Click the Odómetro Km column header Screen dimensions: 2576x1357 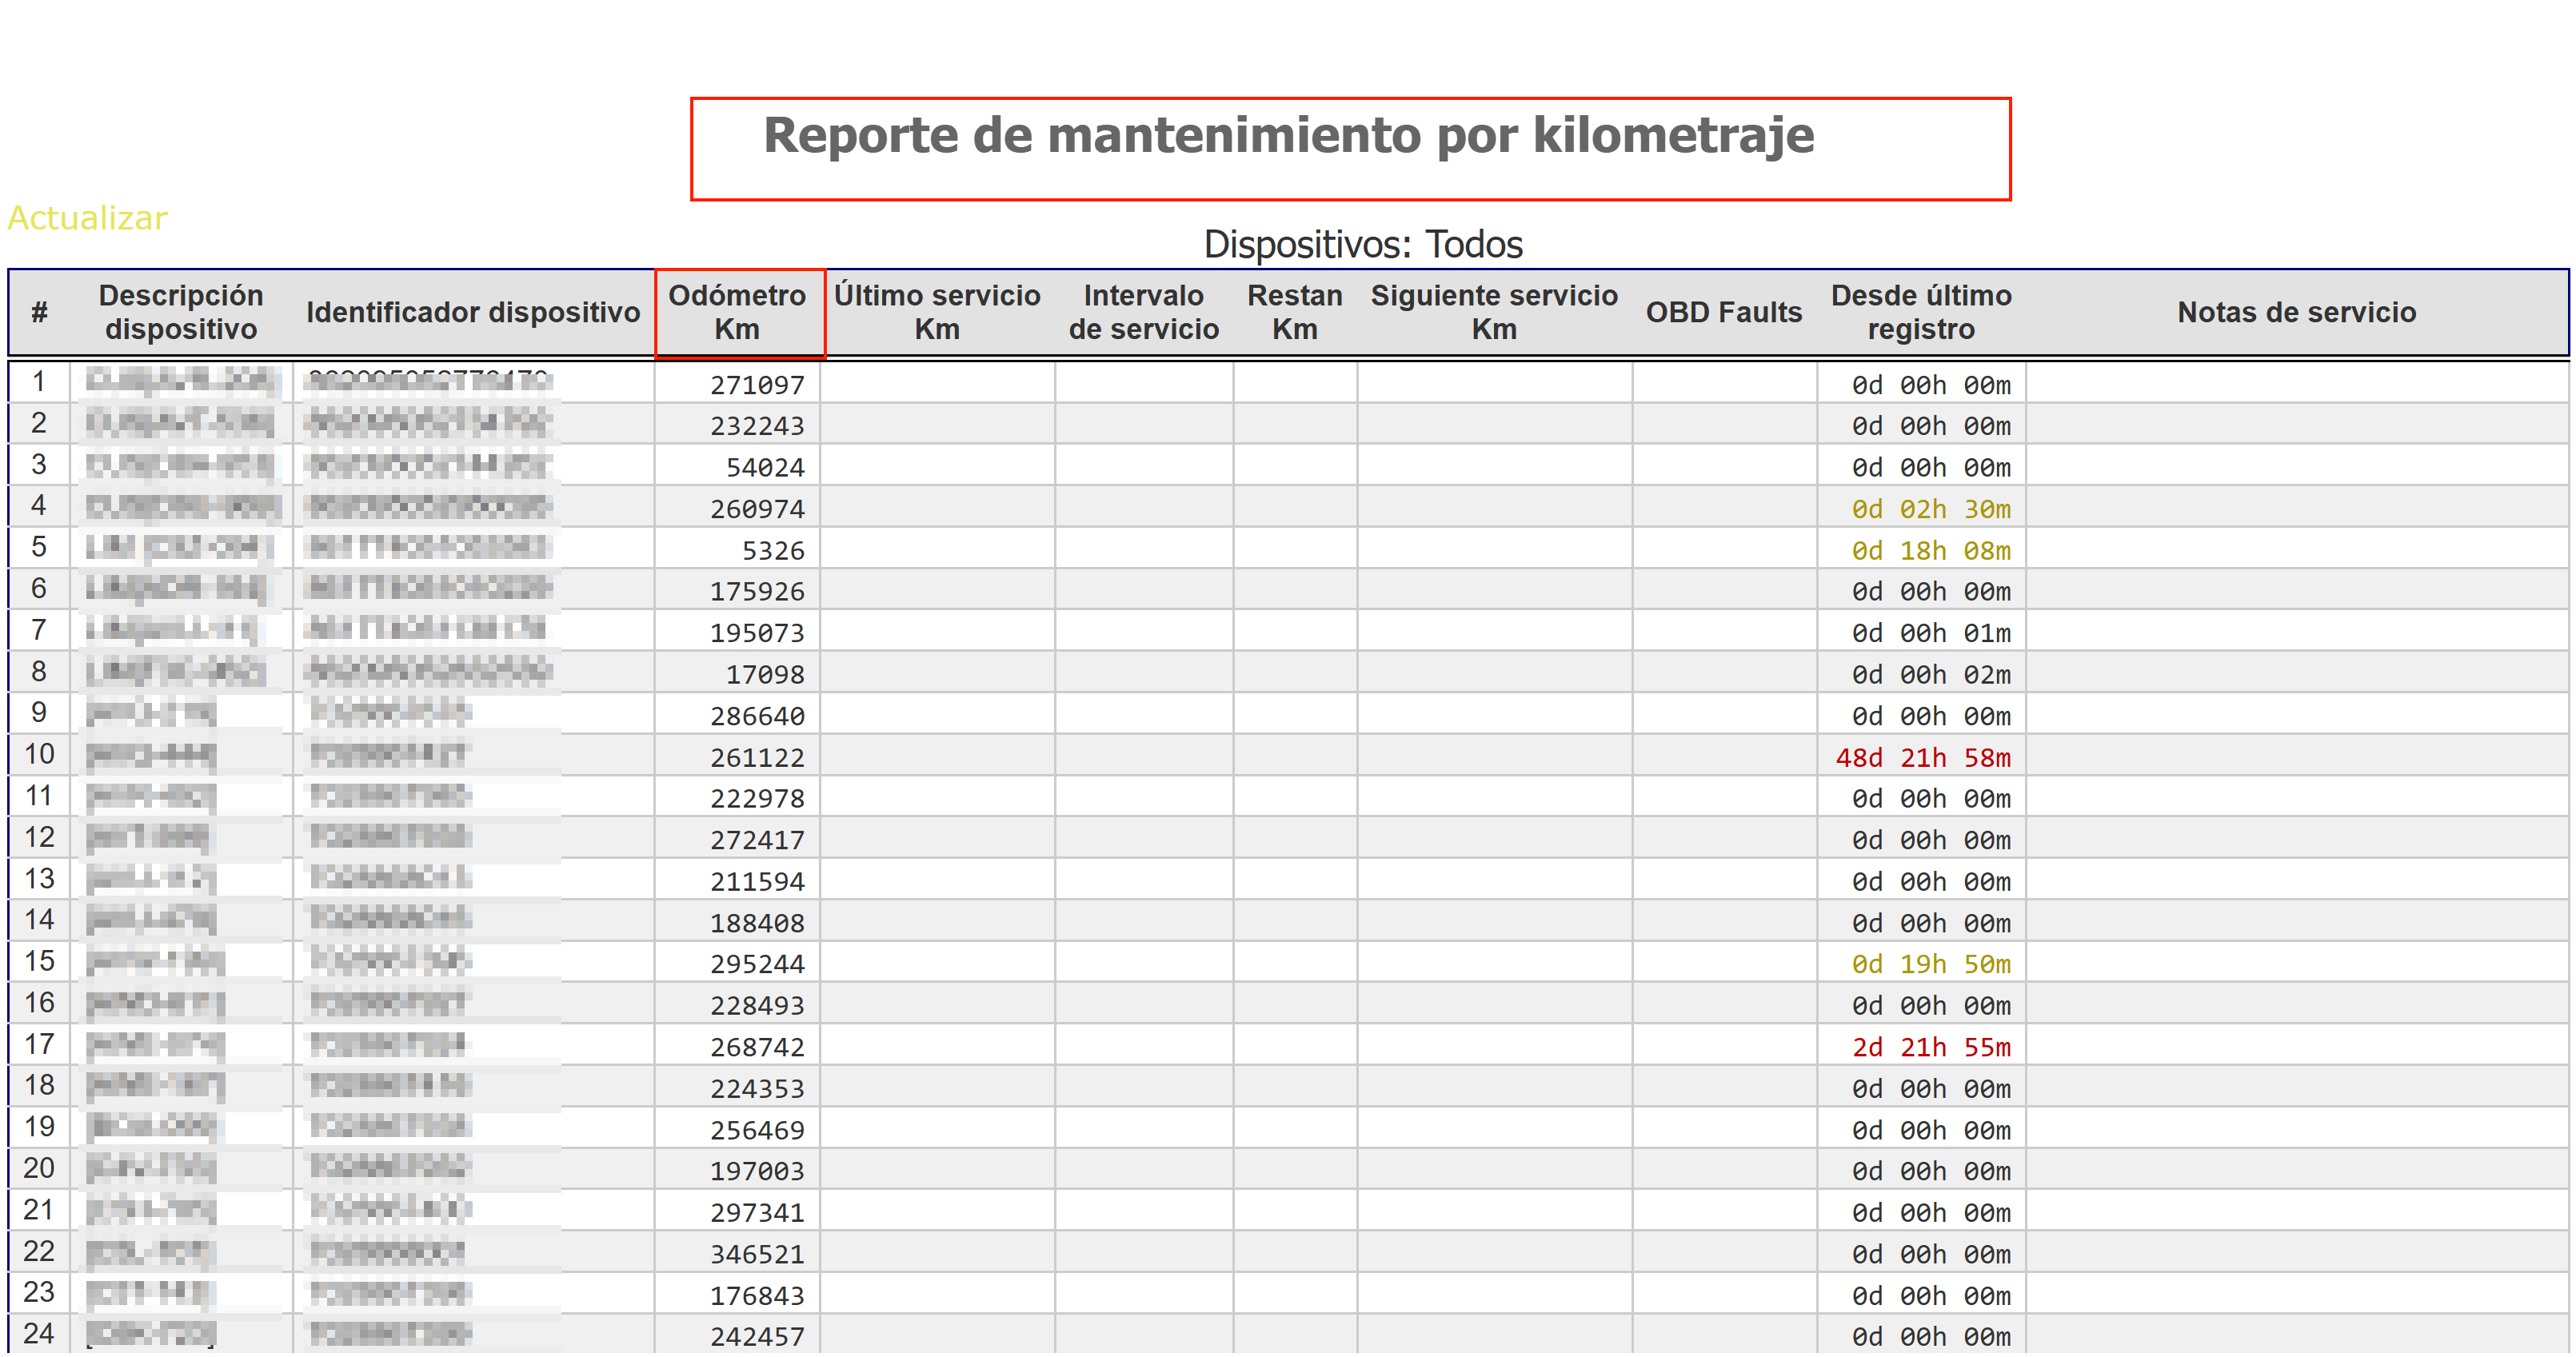point(737,312)
